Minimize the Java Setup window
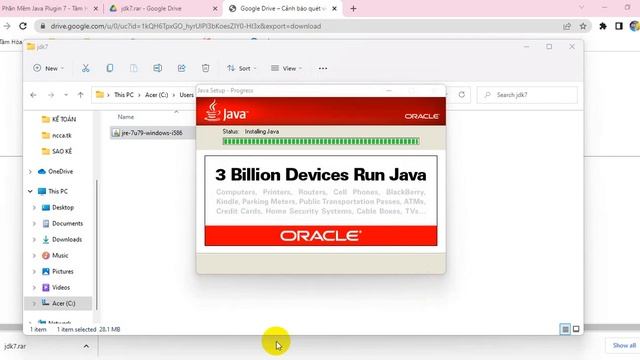This screenshot has height=360, width=640. pos(389,90)
